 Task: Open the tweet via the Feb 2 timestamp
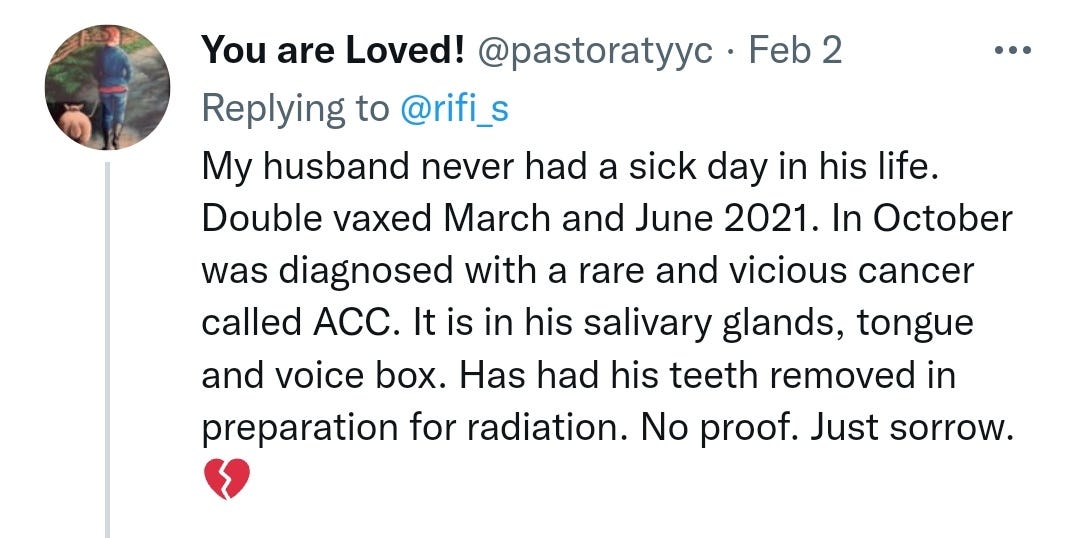(x=795, y=50)
